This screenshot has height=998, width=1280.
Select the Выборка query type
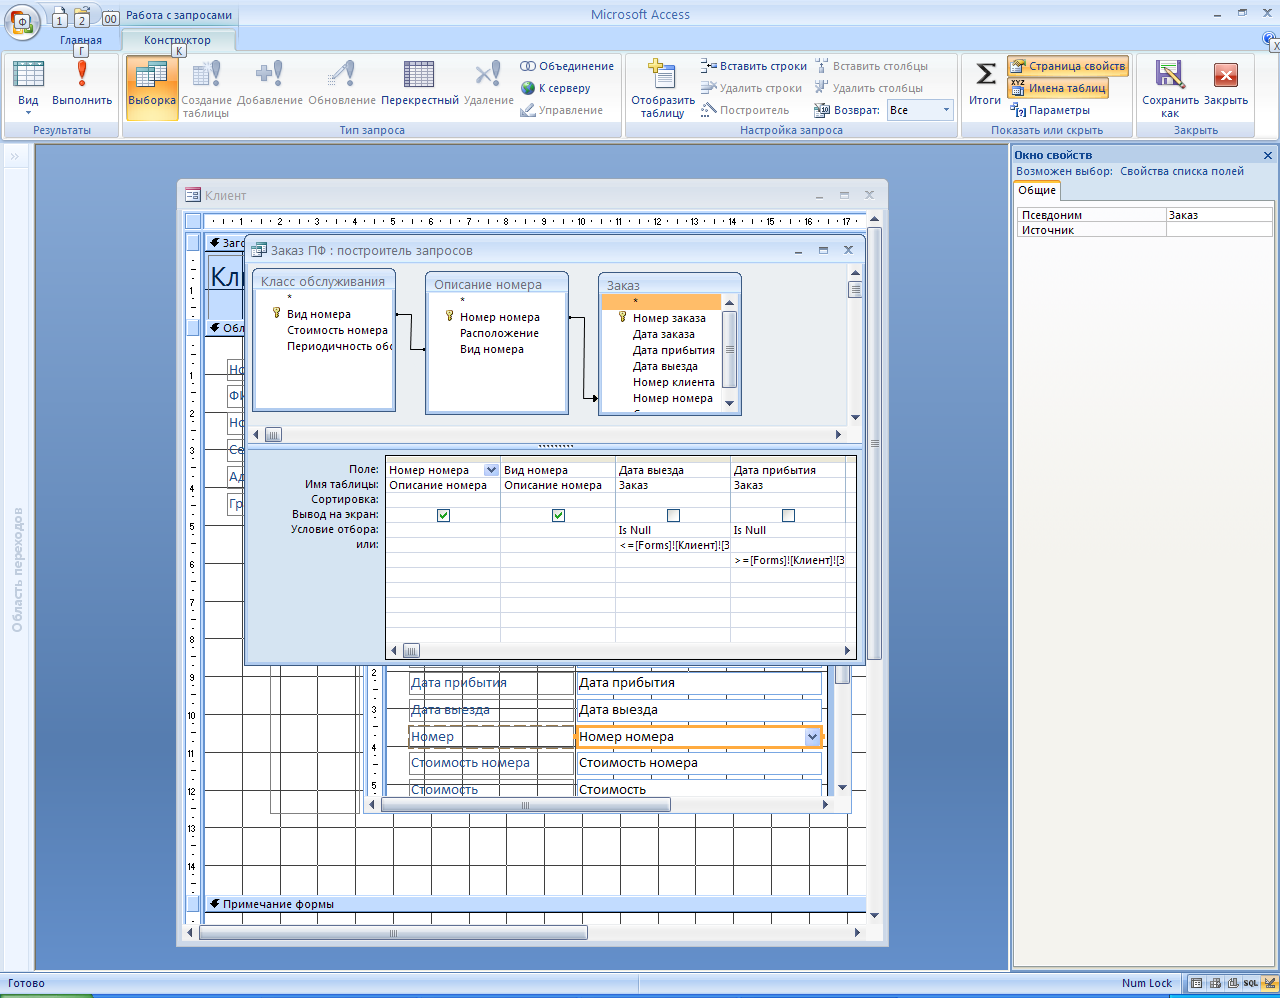tap(152, 87)
